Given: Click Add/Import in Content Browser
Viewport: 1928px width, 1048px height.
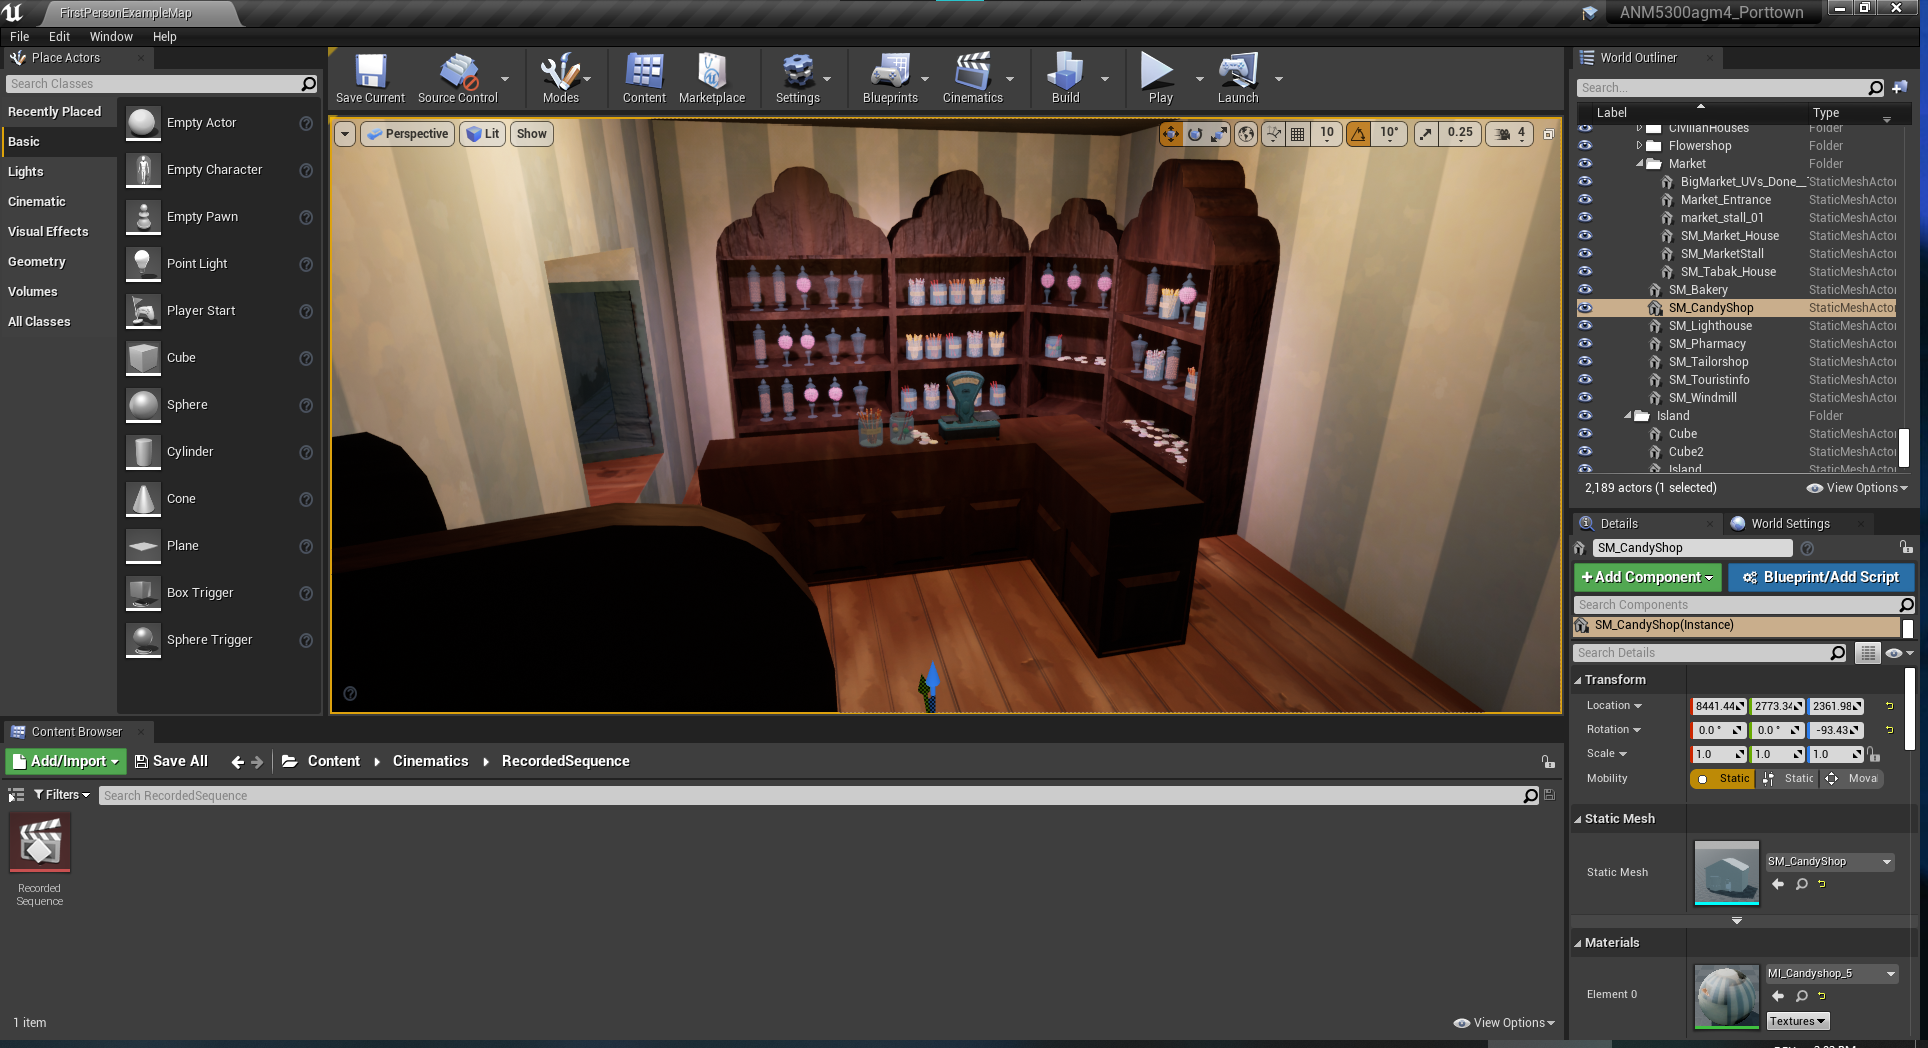Looking at the screenshot, I should pyautogui.click(x=66, y=762).
